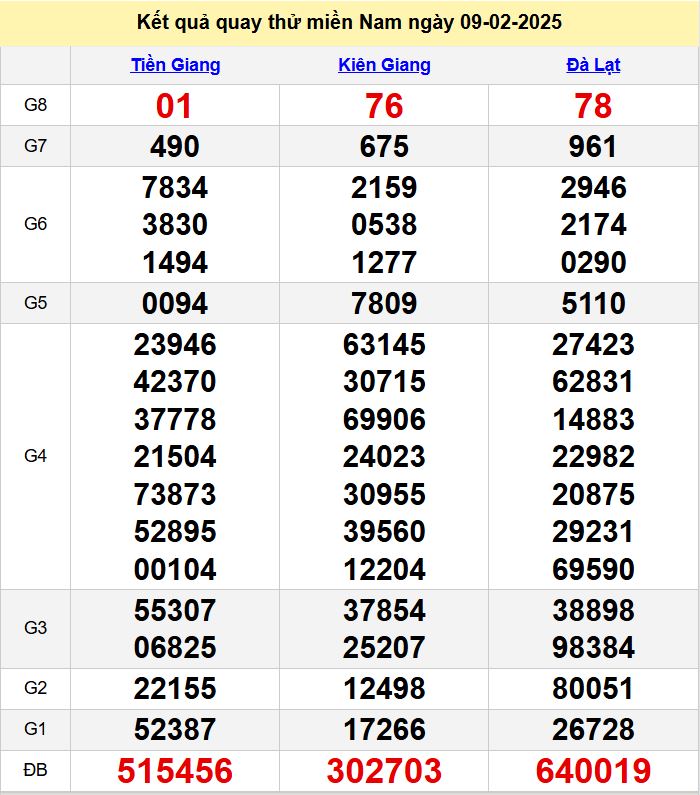Select the G8 row label

click(35, 105)
